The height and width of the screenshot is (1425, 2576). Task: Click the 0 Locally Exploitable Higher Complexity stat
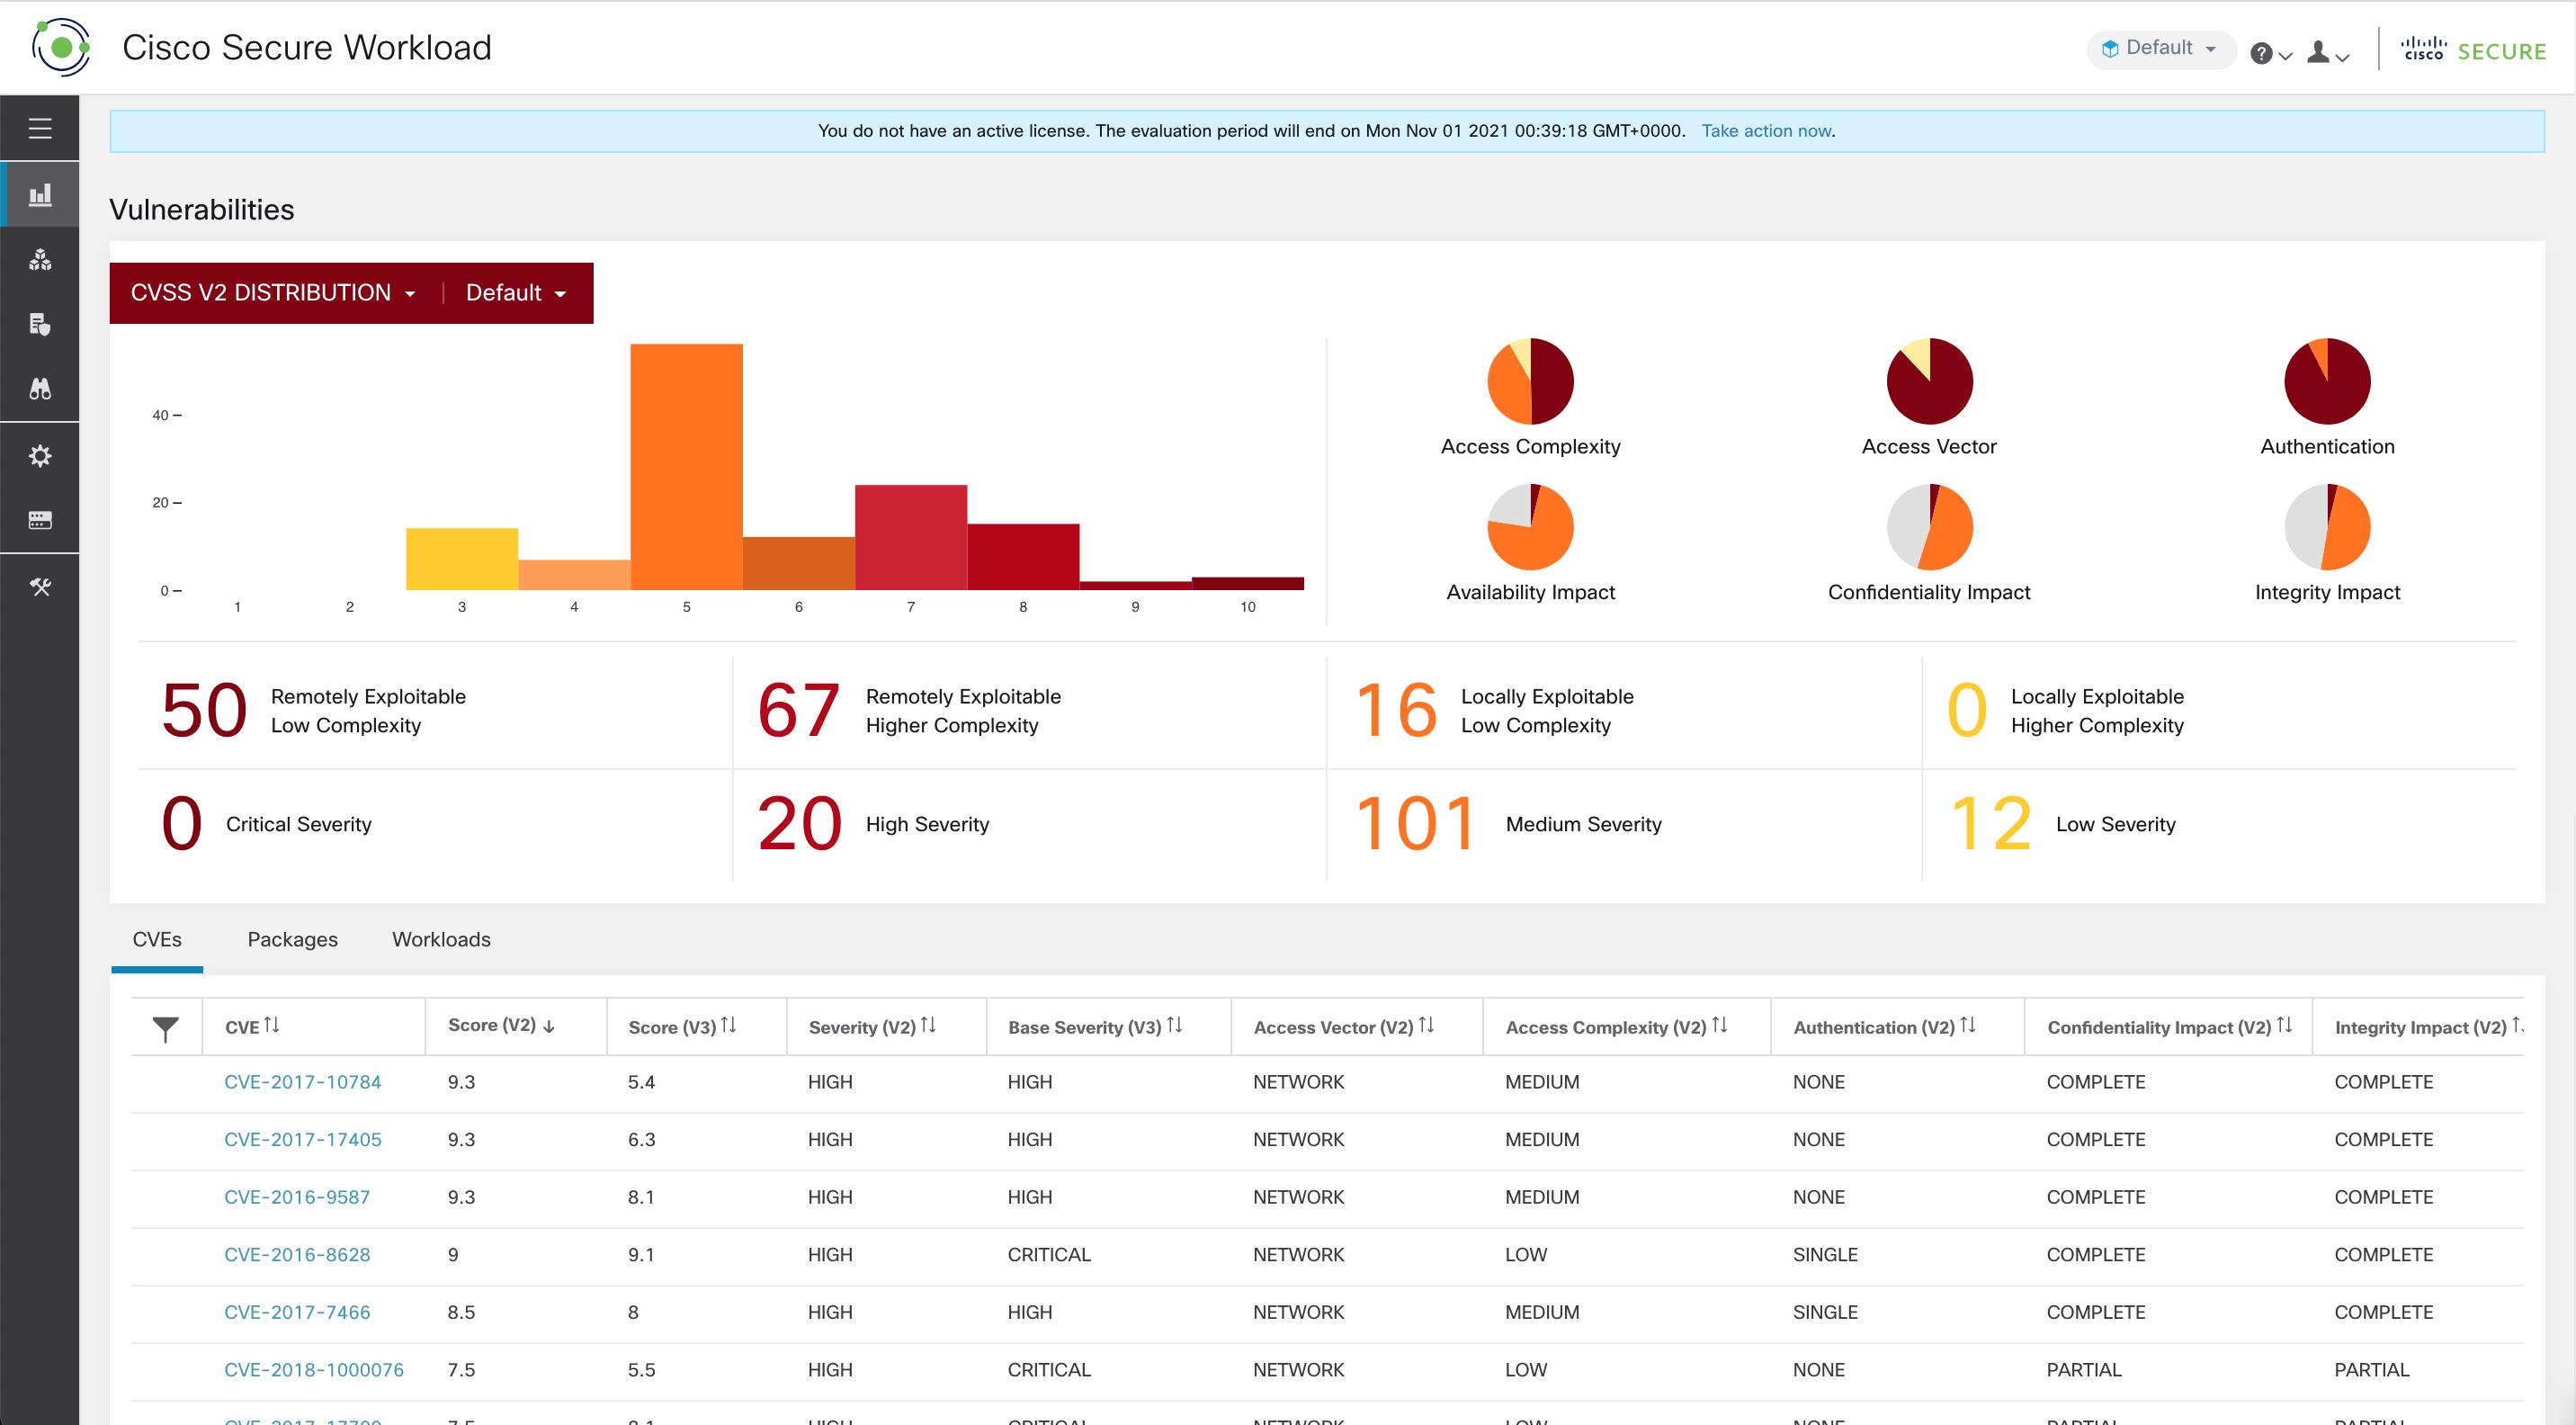coord(2066,711)
